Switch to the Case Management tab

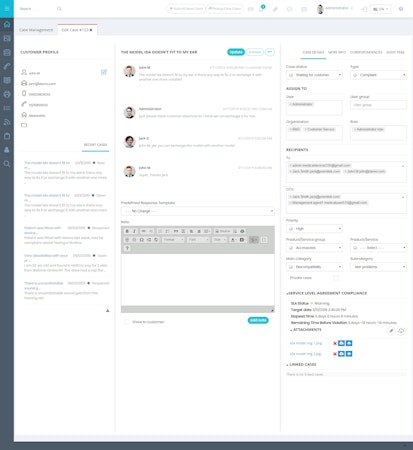(x=36, y=30)
